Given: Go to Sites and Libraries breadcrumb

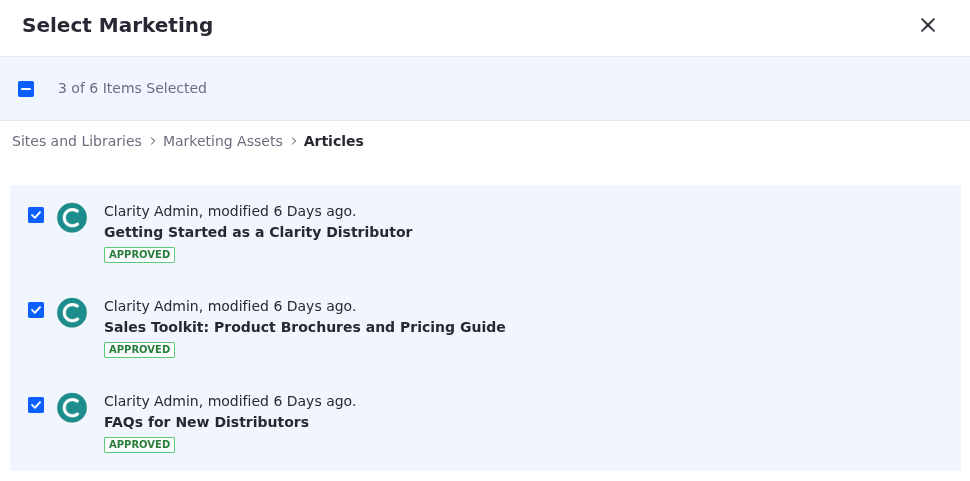Looking at the screenshot, I should (x=77, y=141).
